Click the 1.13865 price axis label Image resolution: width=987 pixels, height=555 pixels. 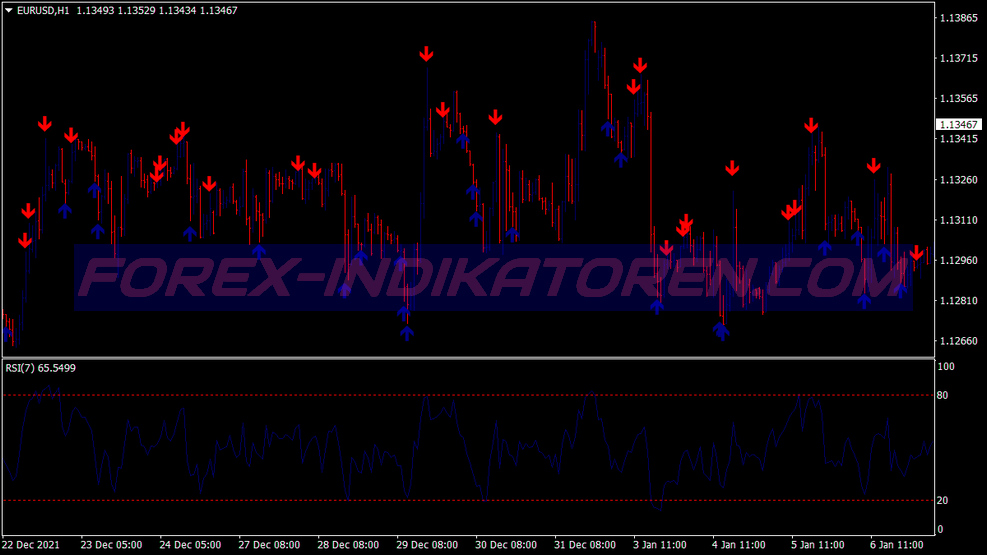pyautogui.click(x=958, y=18)
